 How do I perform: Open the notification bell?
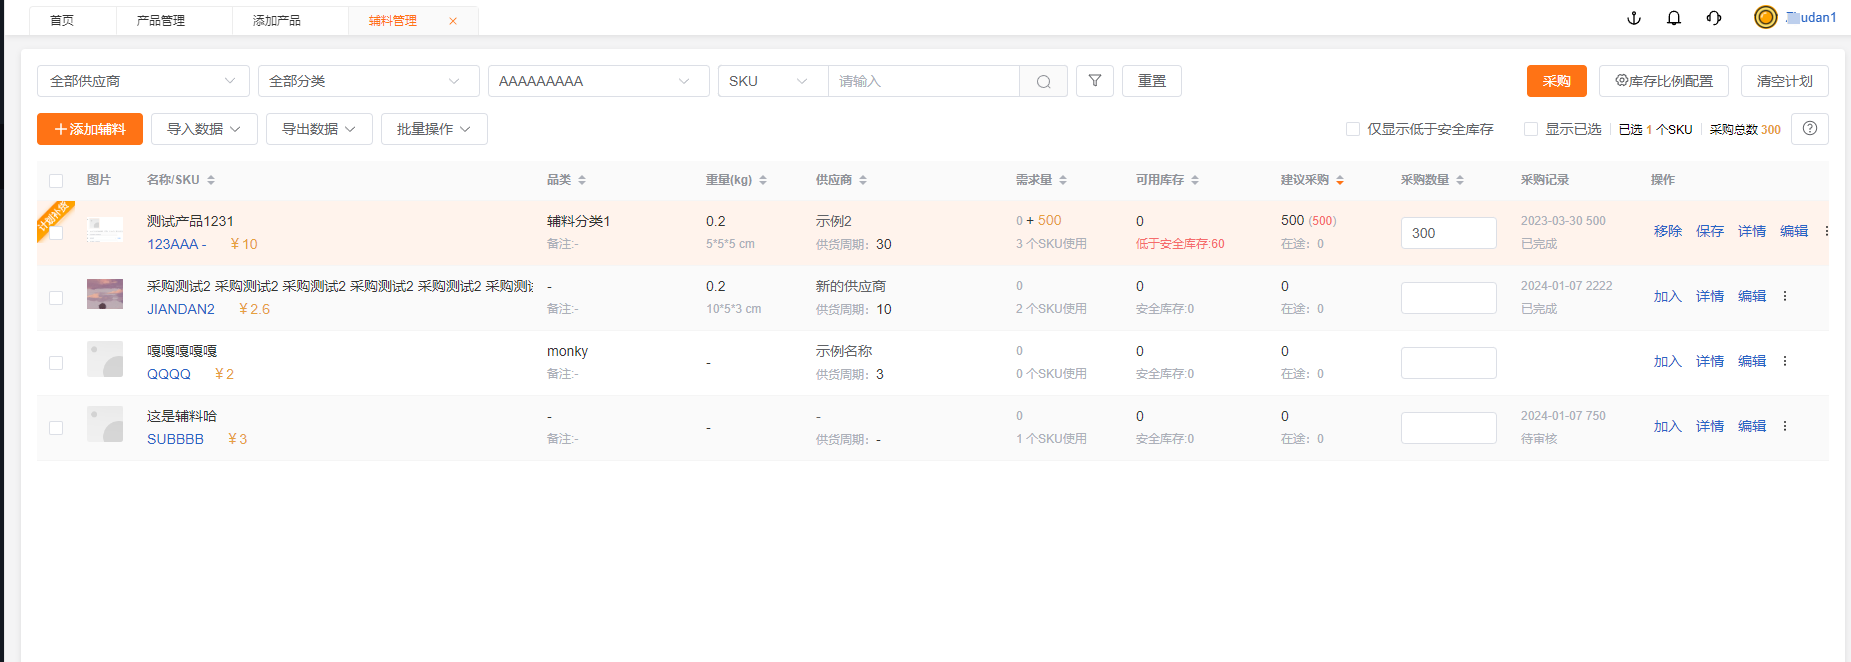click(x=1674, y=18)
